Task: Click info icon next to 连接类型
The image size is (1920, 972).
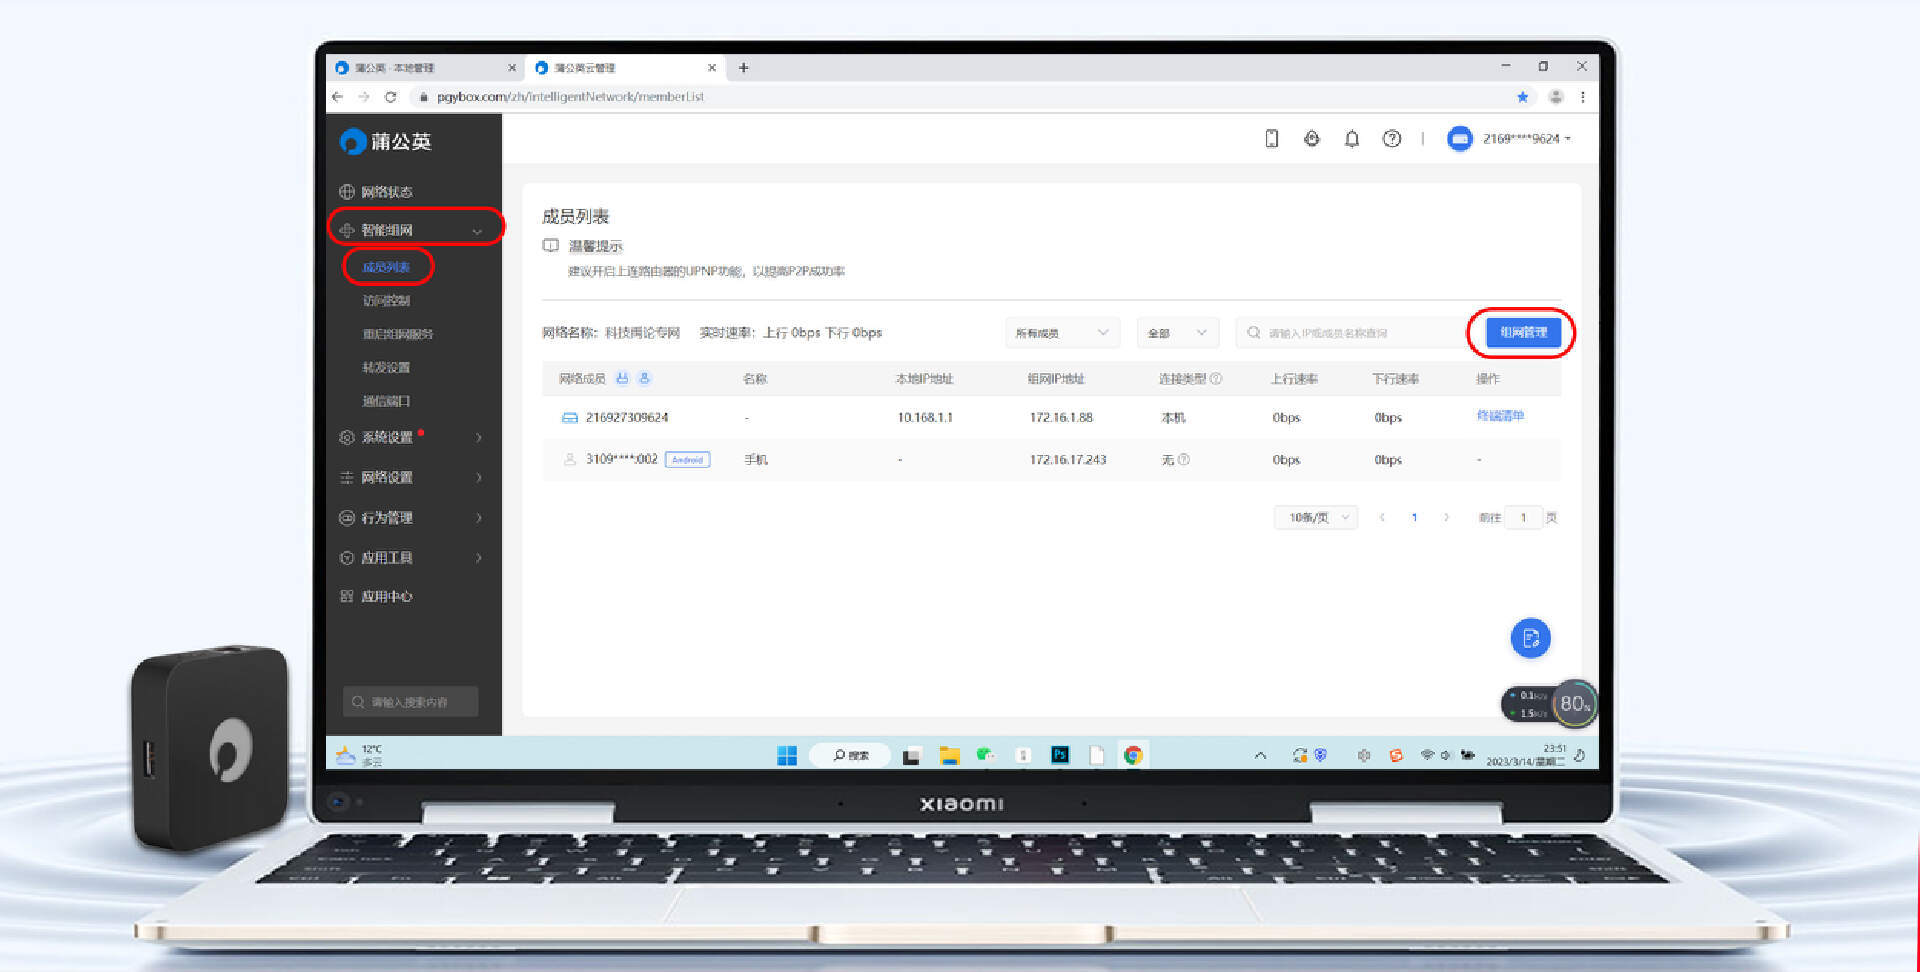Action: pyautogui.click(x=1216, y=379)
